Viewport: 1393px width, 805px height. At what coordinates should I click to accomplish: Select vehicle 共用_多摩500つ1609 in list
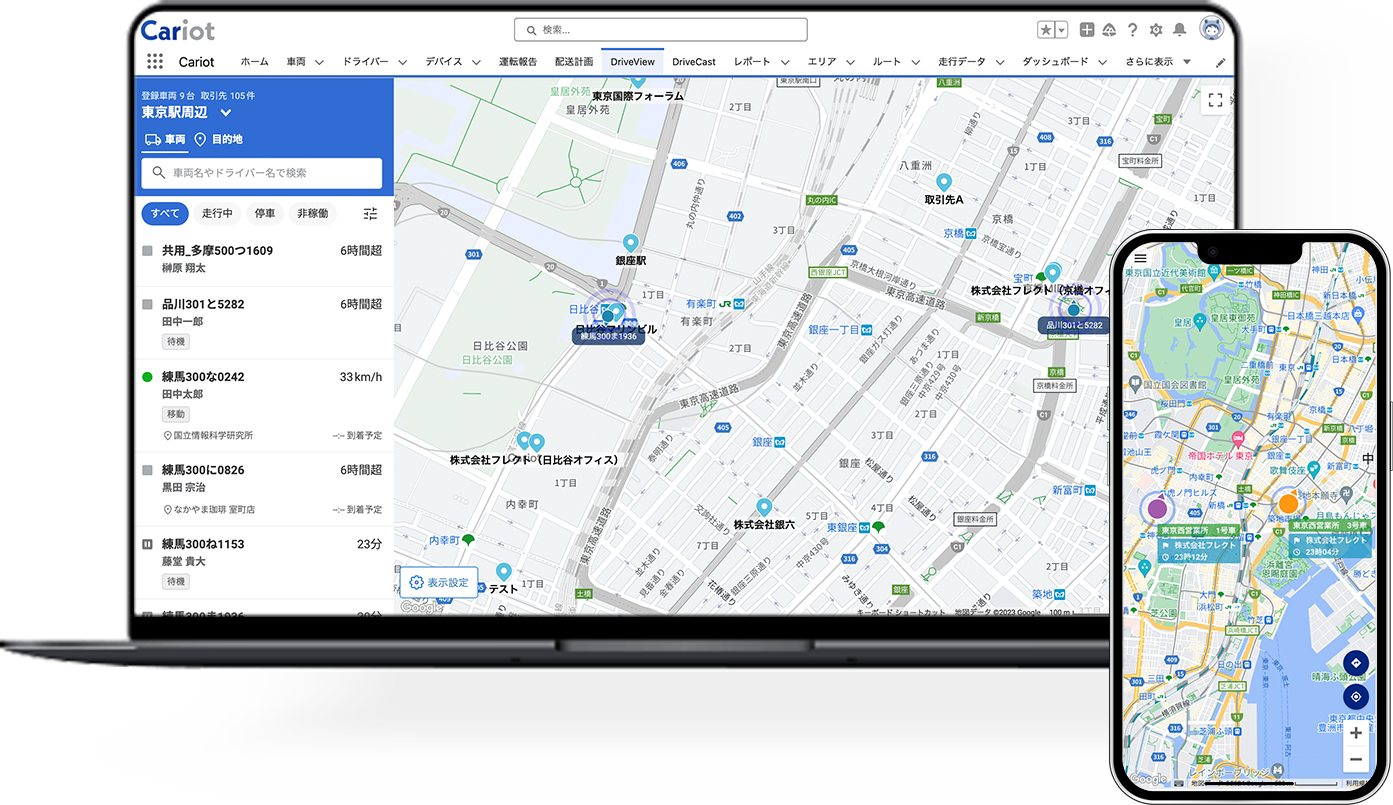pos(262,259)
